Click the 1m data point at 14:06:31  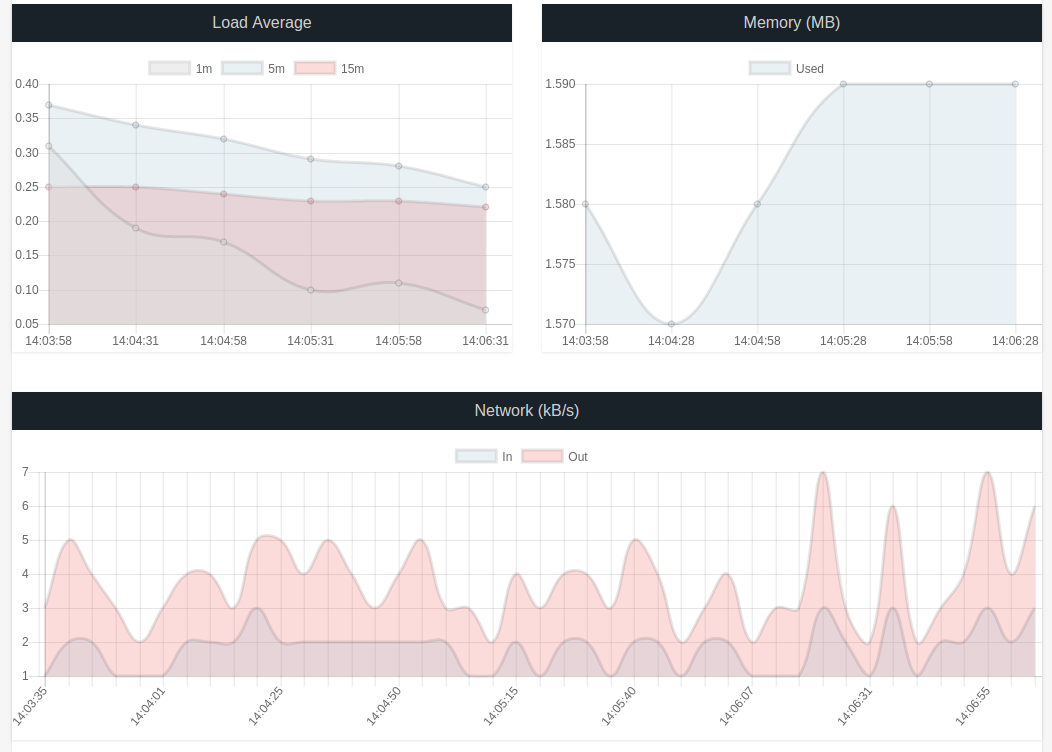tap(486, 310)
